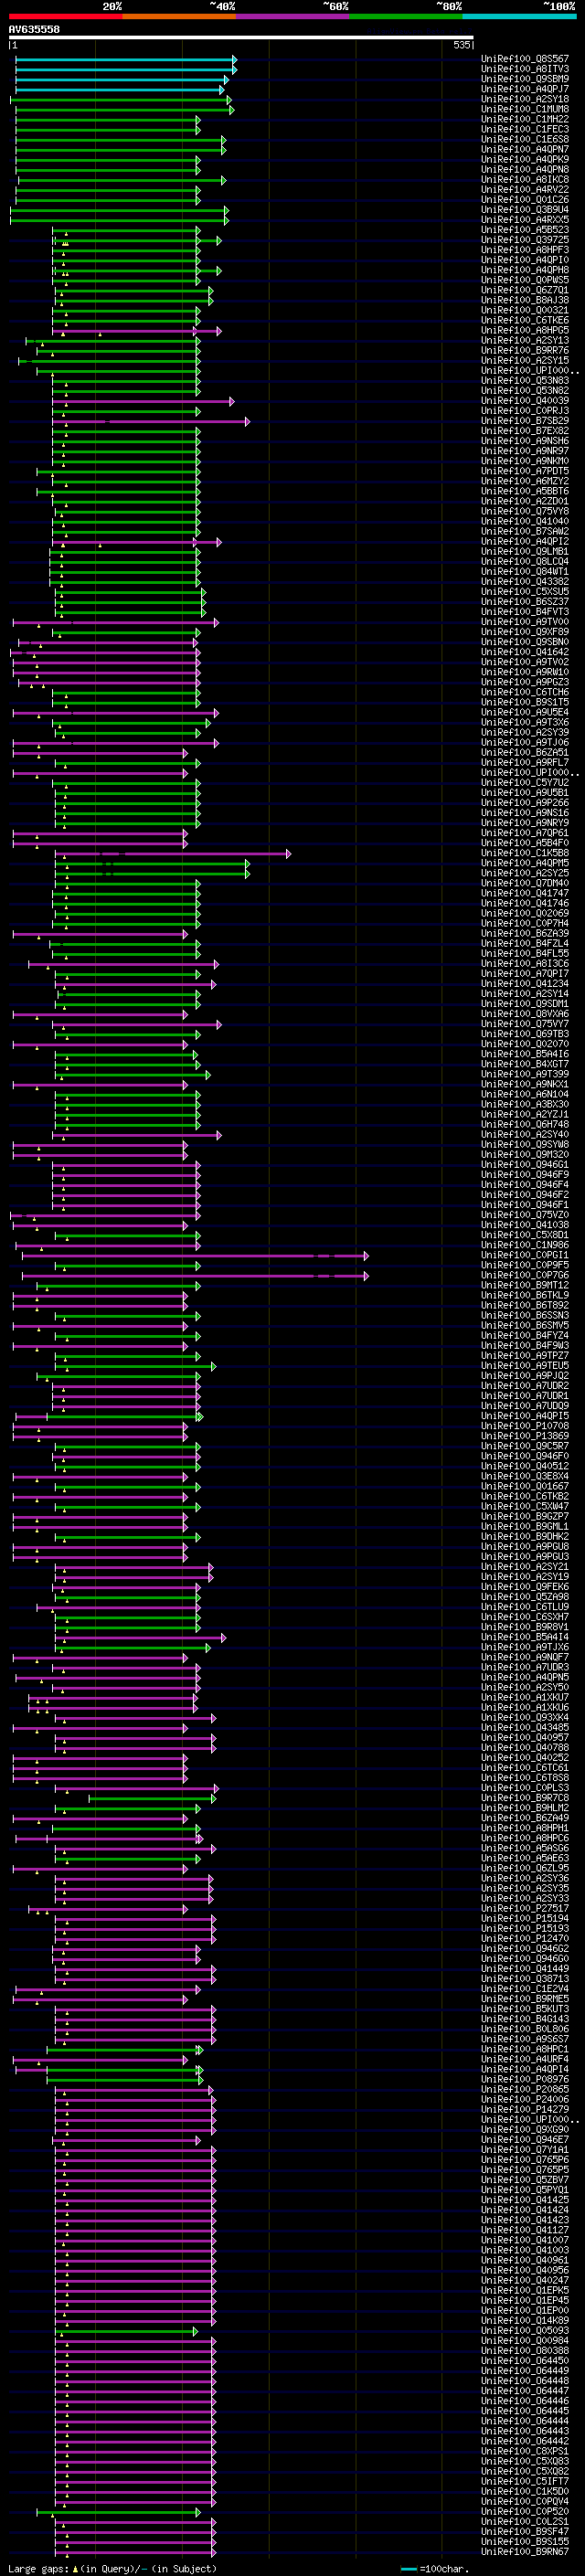Click the AV635558 query name
Viewport: 585px width, 2576px height.
click(x=34, y=29)
